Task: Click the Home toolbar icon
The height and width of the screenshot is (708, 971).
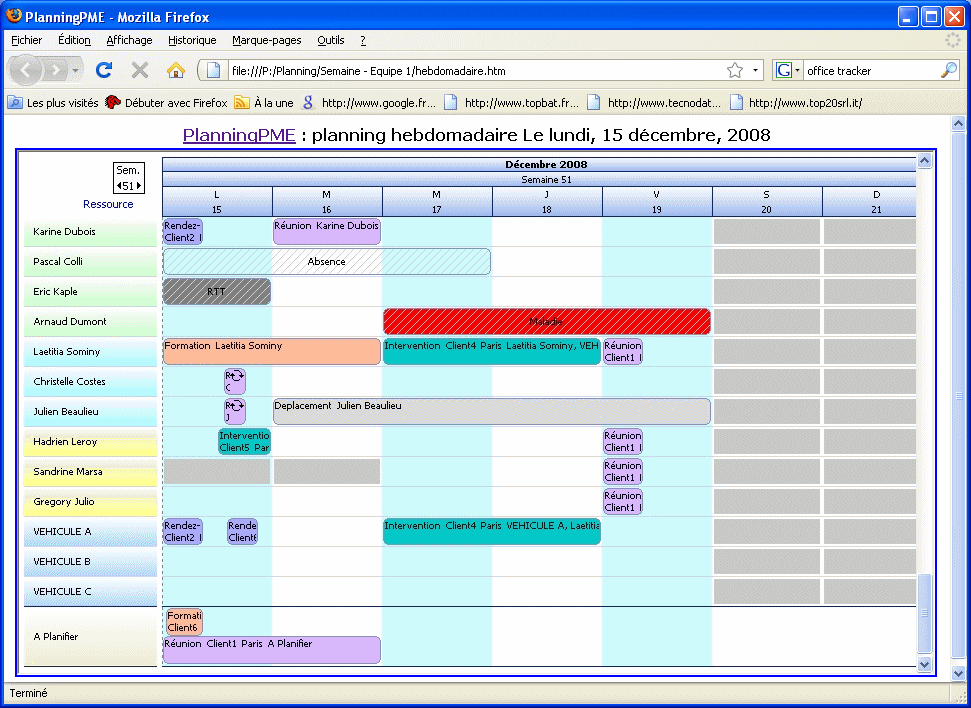Action: [x=176, y=70]
